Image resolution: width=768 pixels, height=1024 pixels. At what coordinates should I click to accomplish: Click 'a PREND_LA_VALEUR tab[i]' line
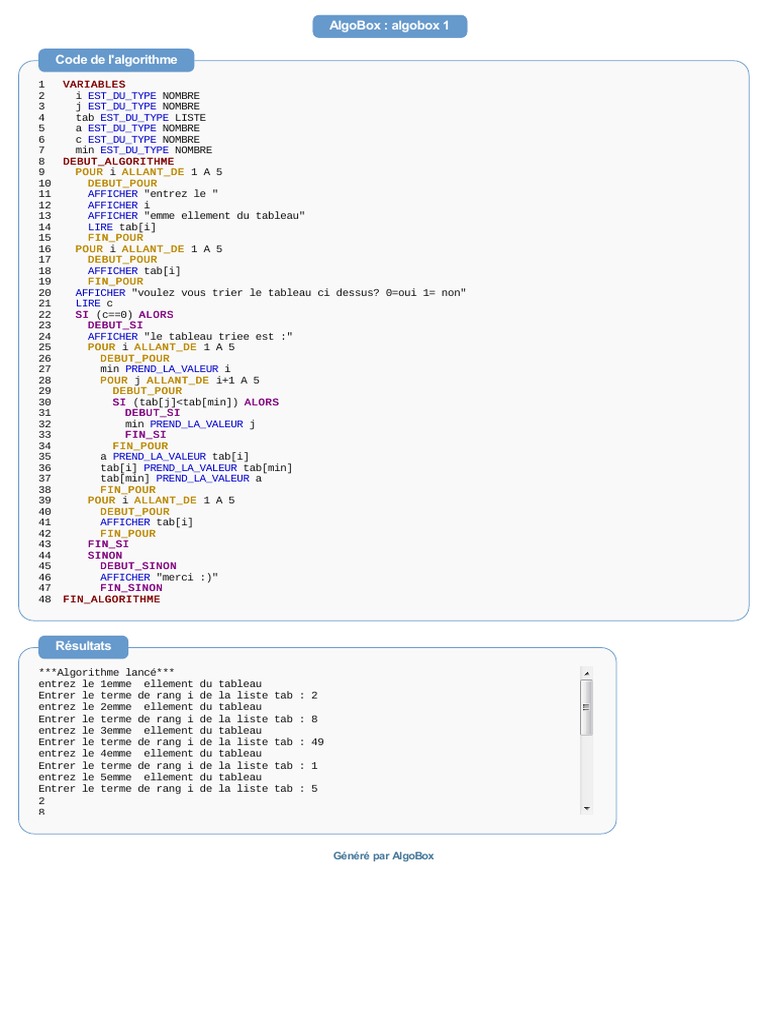[174, 457]
